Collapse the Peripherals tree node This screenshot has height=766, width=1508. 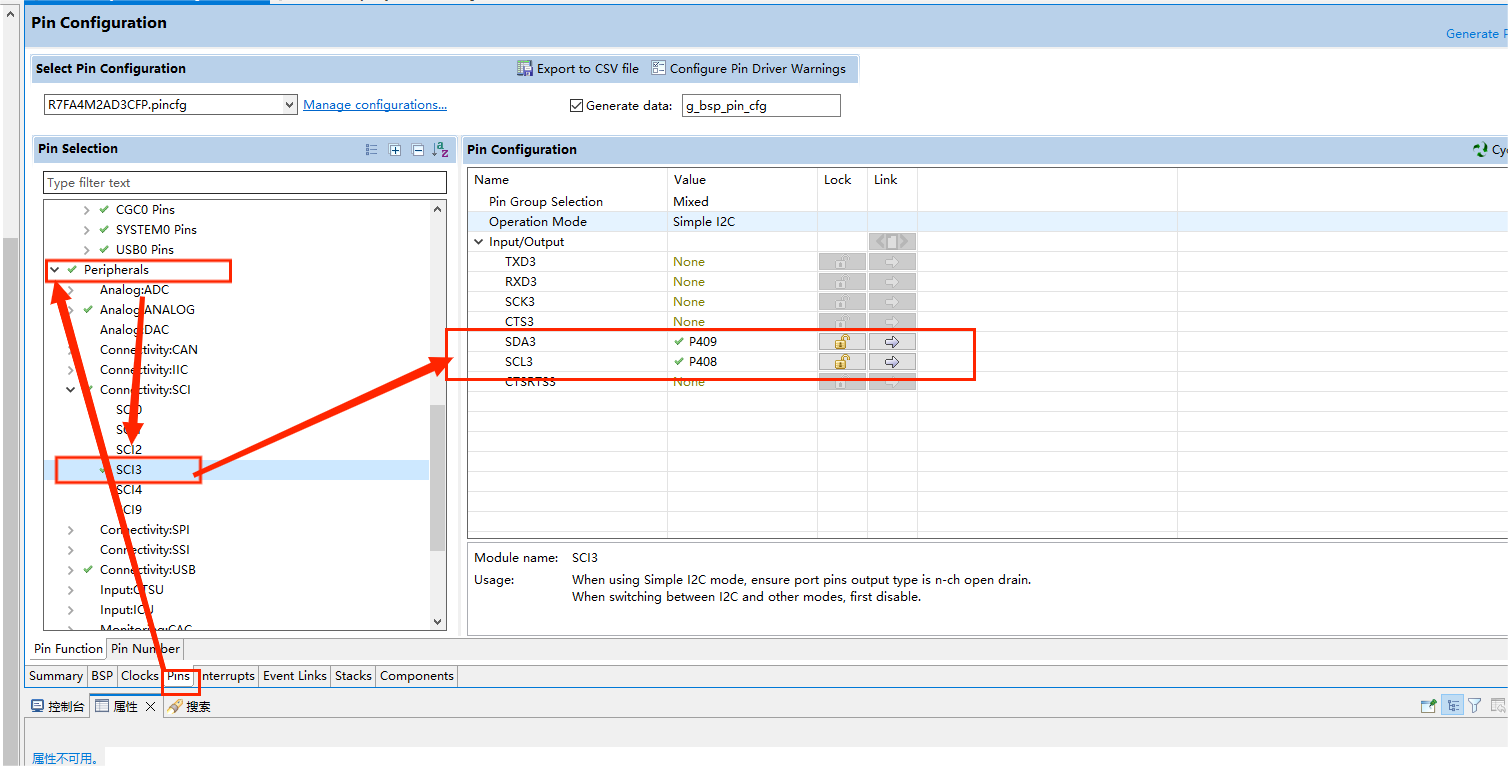55,270
